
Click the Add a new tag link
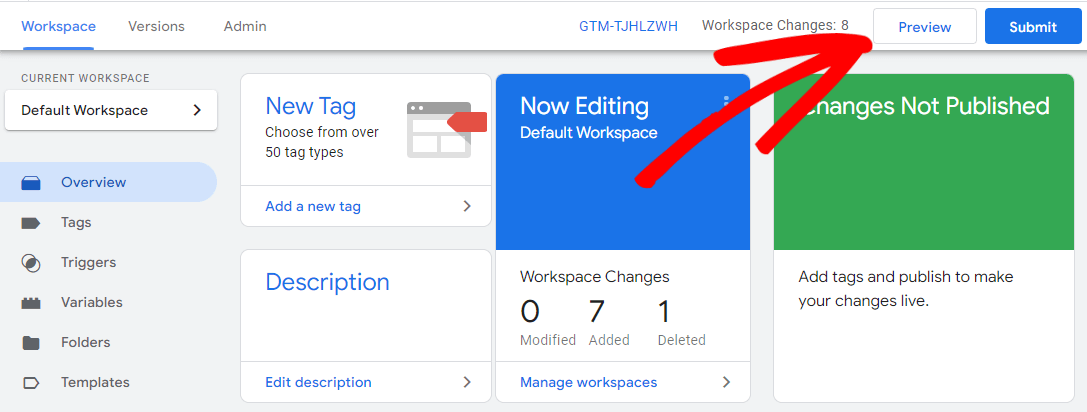pyautogui.click(x=313, y=206)
